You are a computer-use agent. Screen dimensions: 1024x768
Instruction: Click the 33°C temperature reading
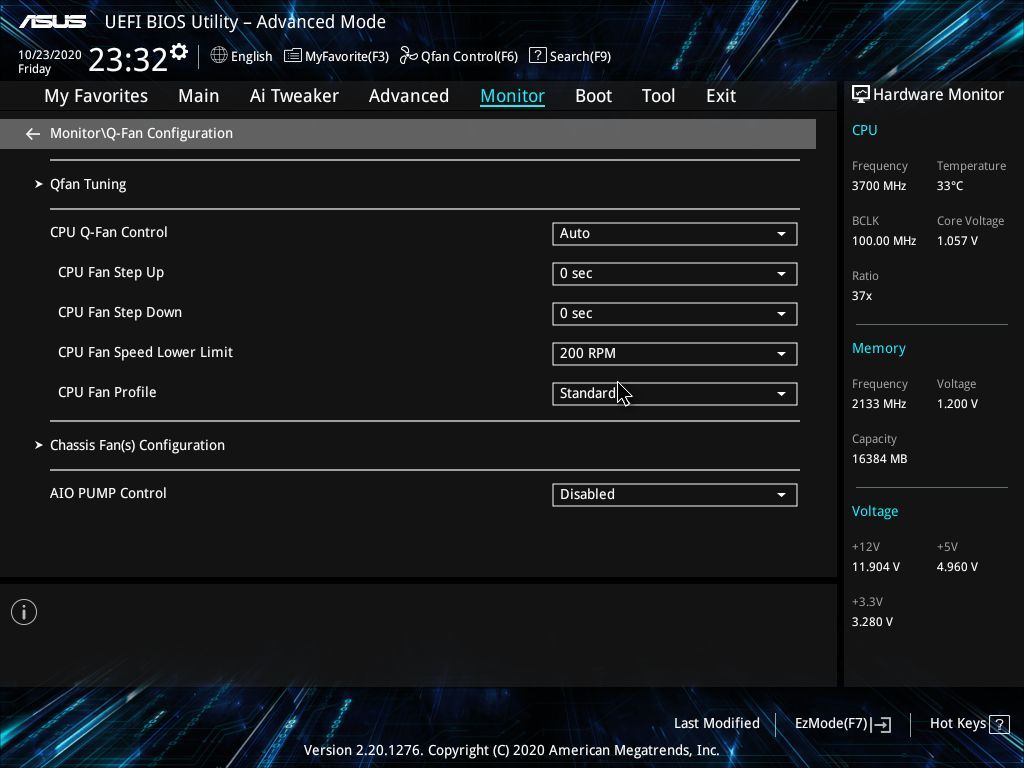click(x=950, y=186)
